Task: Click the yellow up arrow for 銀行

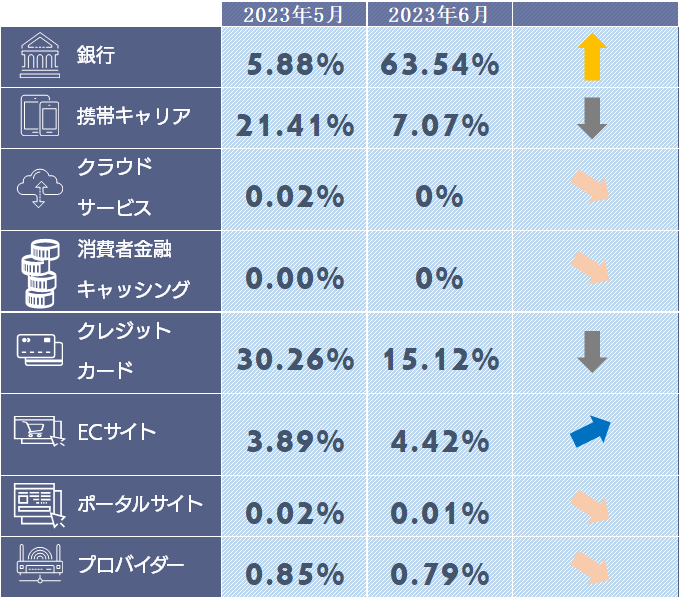Action: [594, 57]
